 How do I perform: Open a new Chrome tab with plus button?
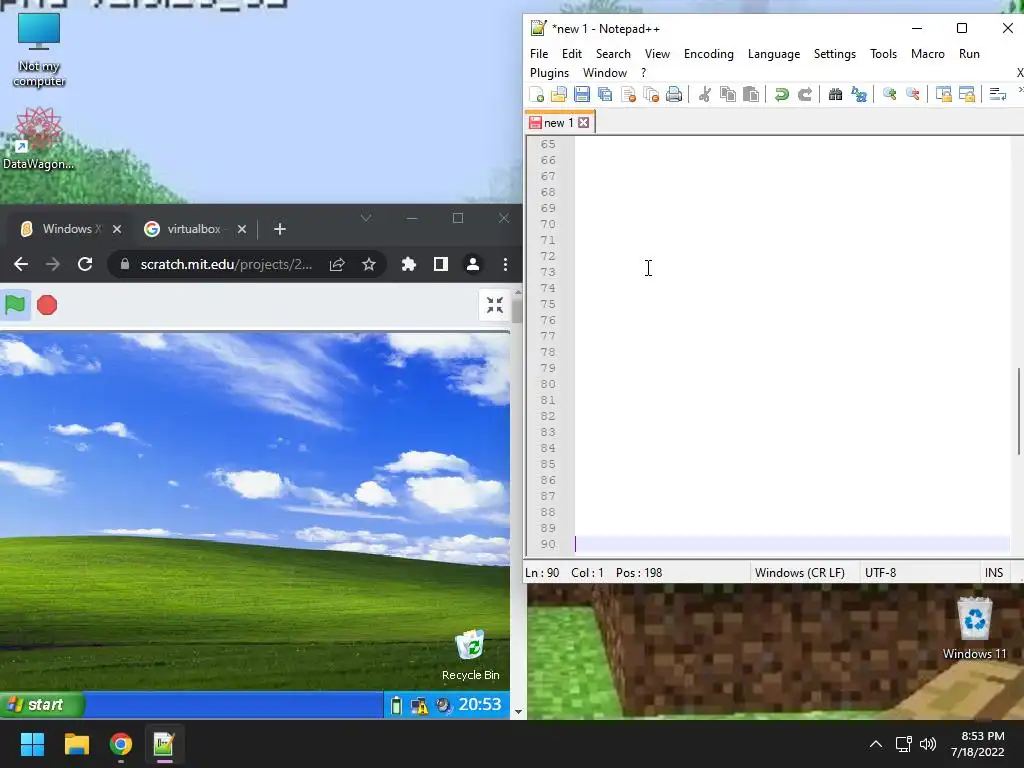point(280,229)
